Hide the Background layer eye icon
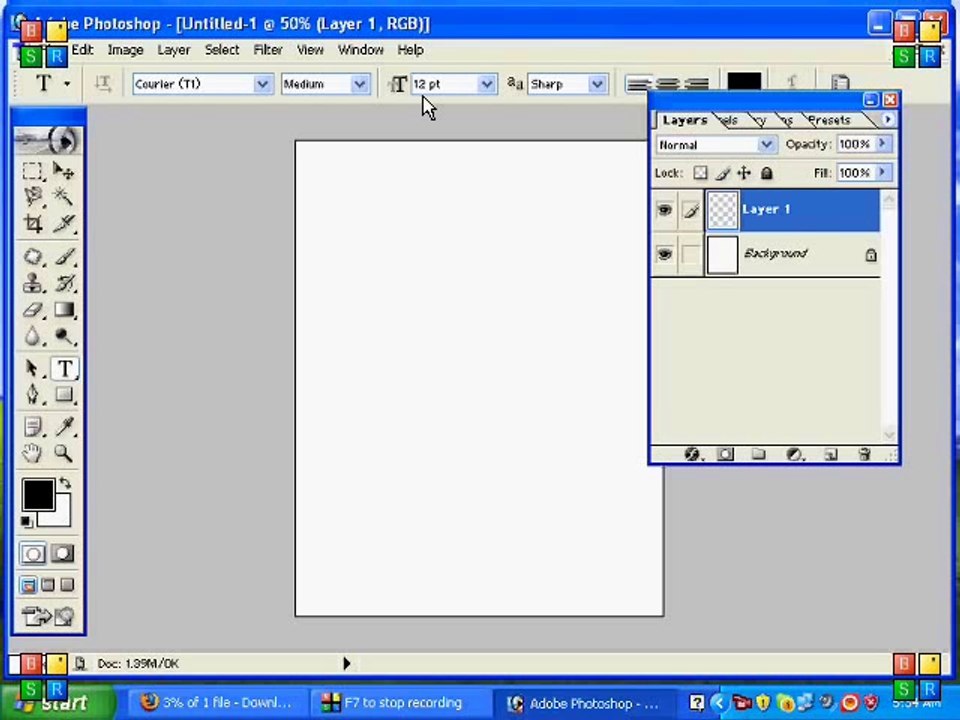The width and height of the screenshot is (960, 720). 664,253
